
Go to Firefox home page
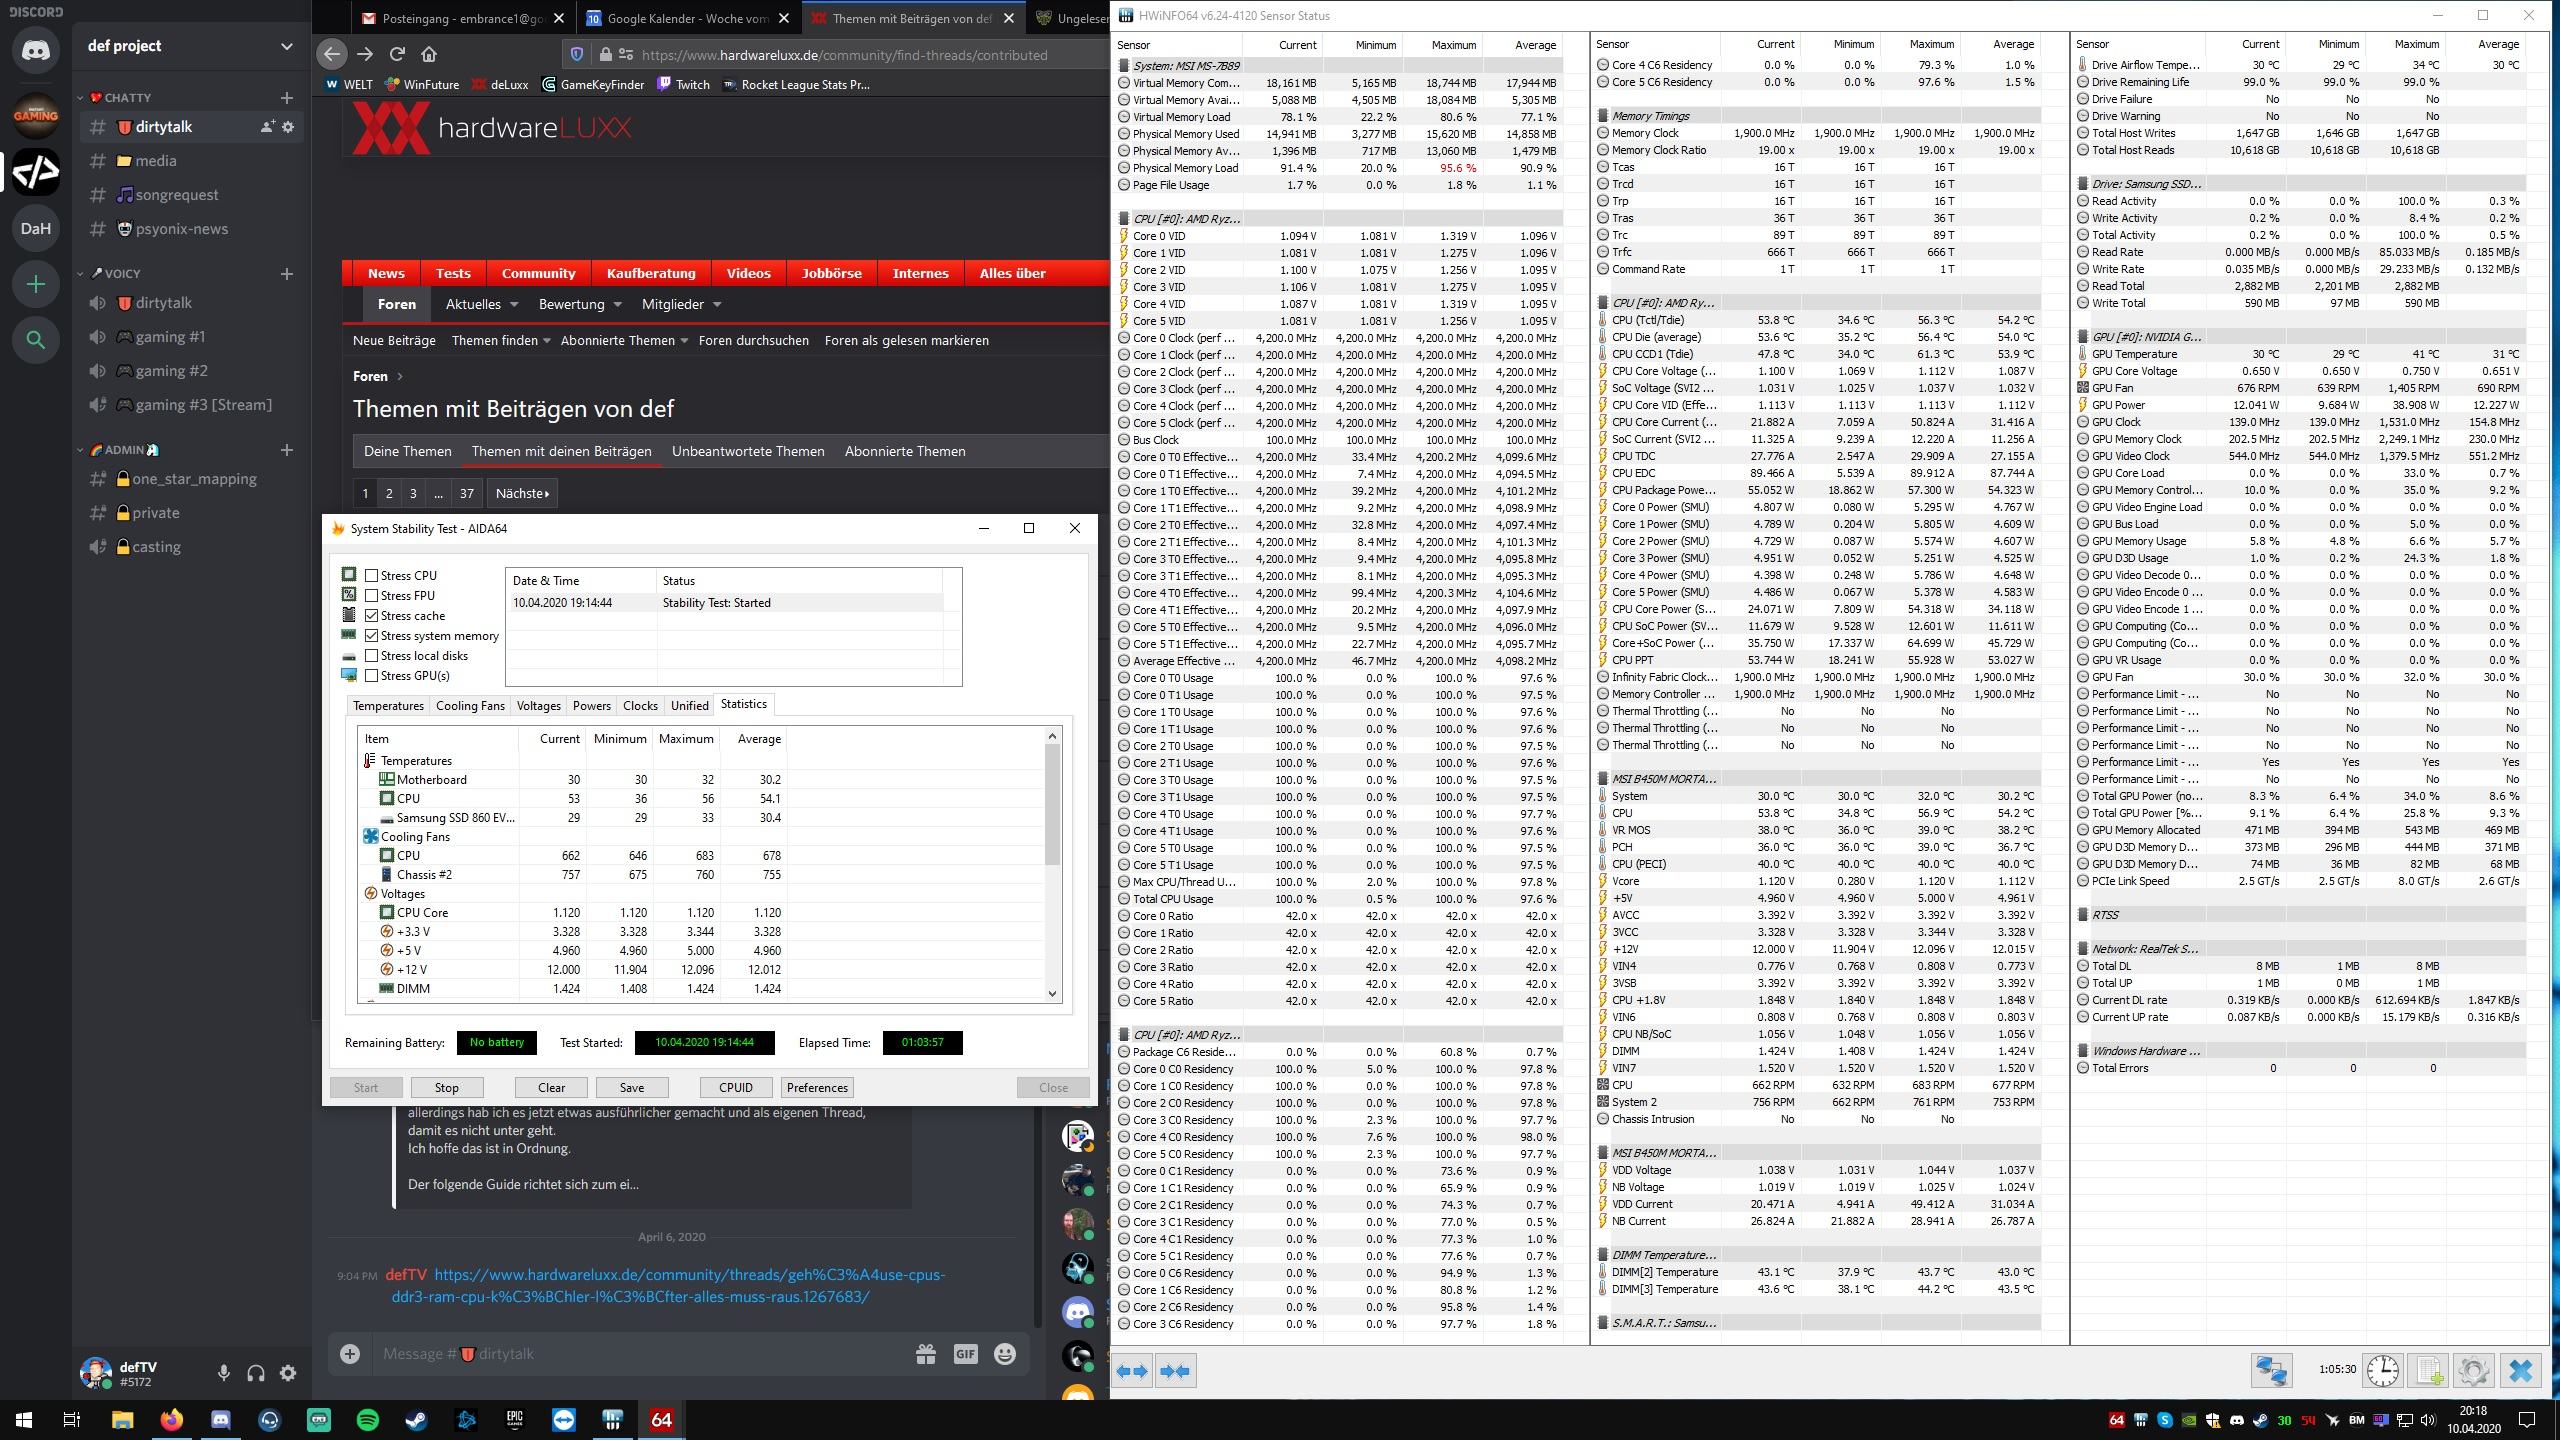tap(429, 54)
